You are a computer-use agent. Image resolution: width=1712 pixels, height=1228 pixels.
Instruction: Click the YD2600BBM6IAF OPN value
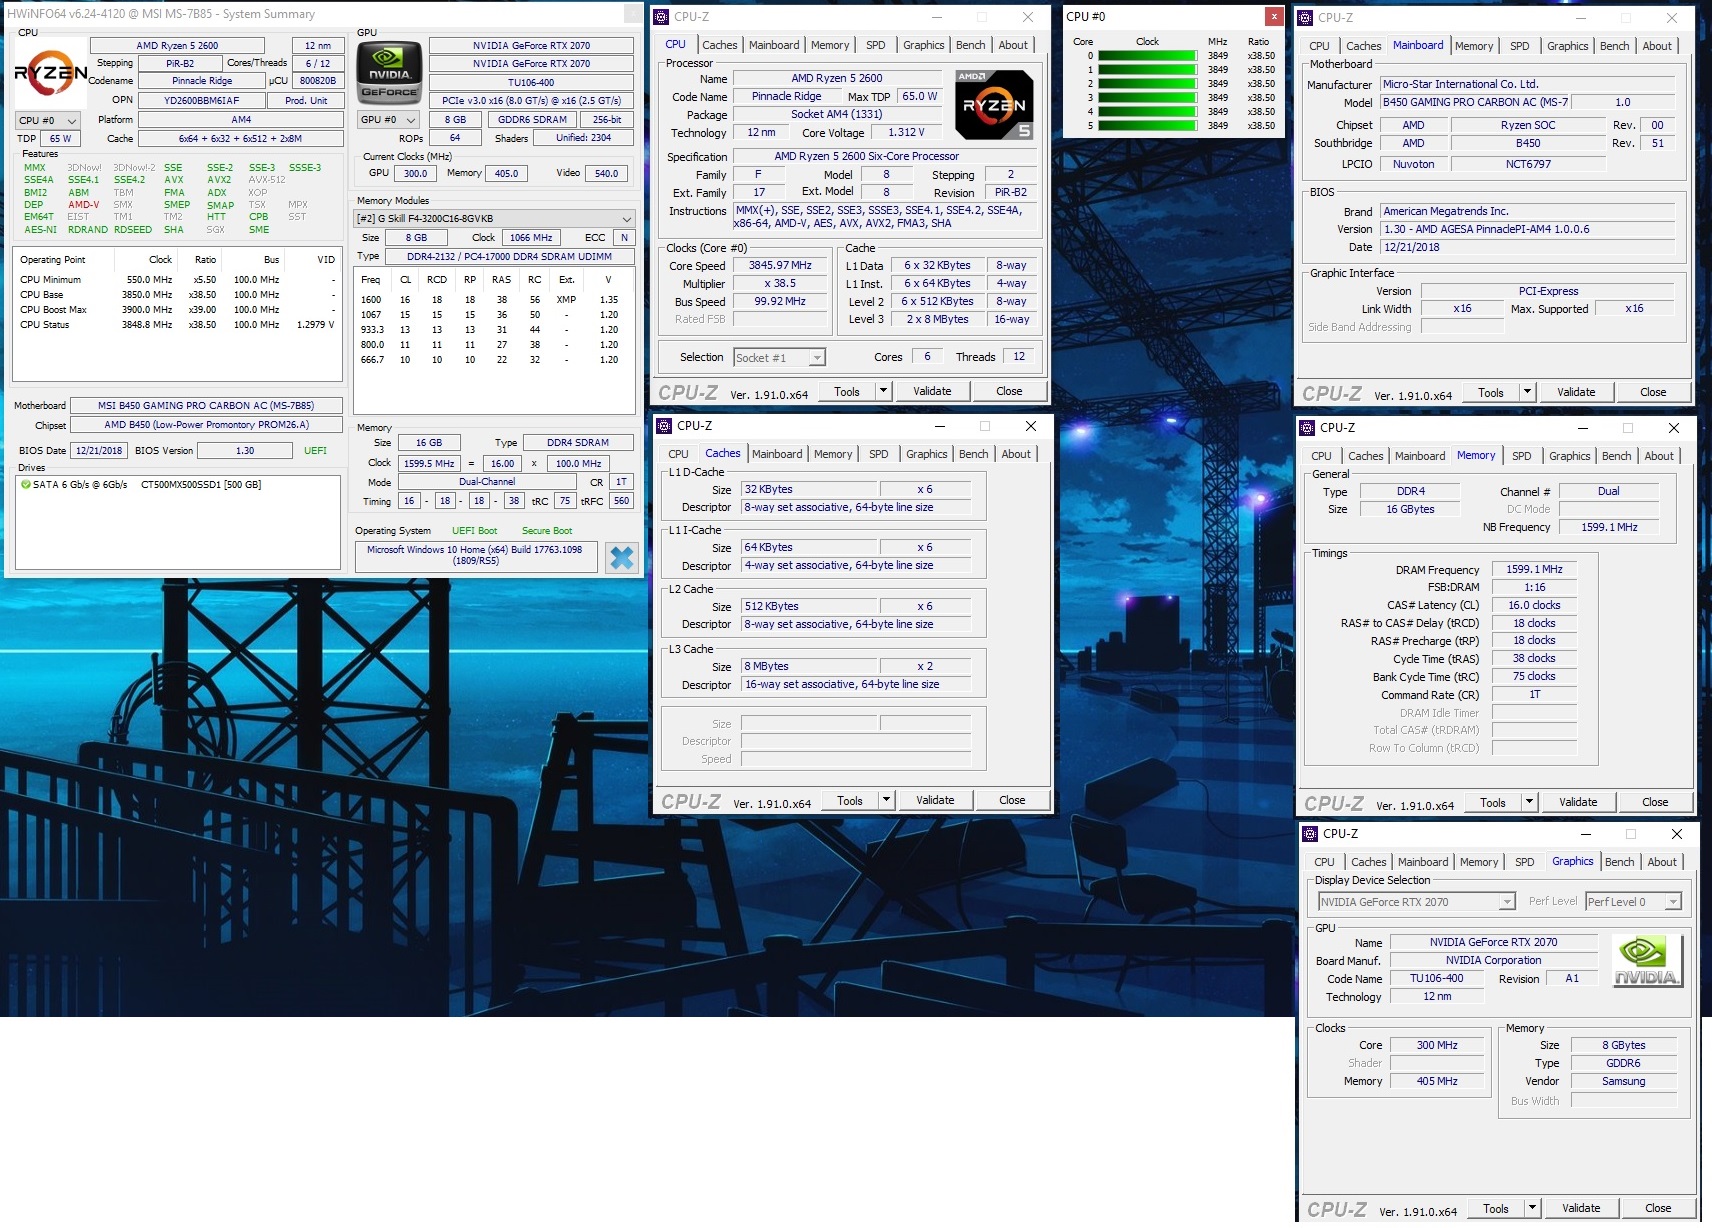(202, 100)
